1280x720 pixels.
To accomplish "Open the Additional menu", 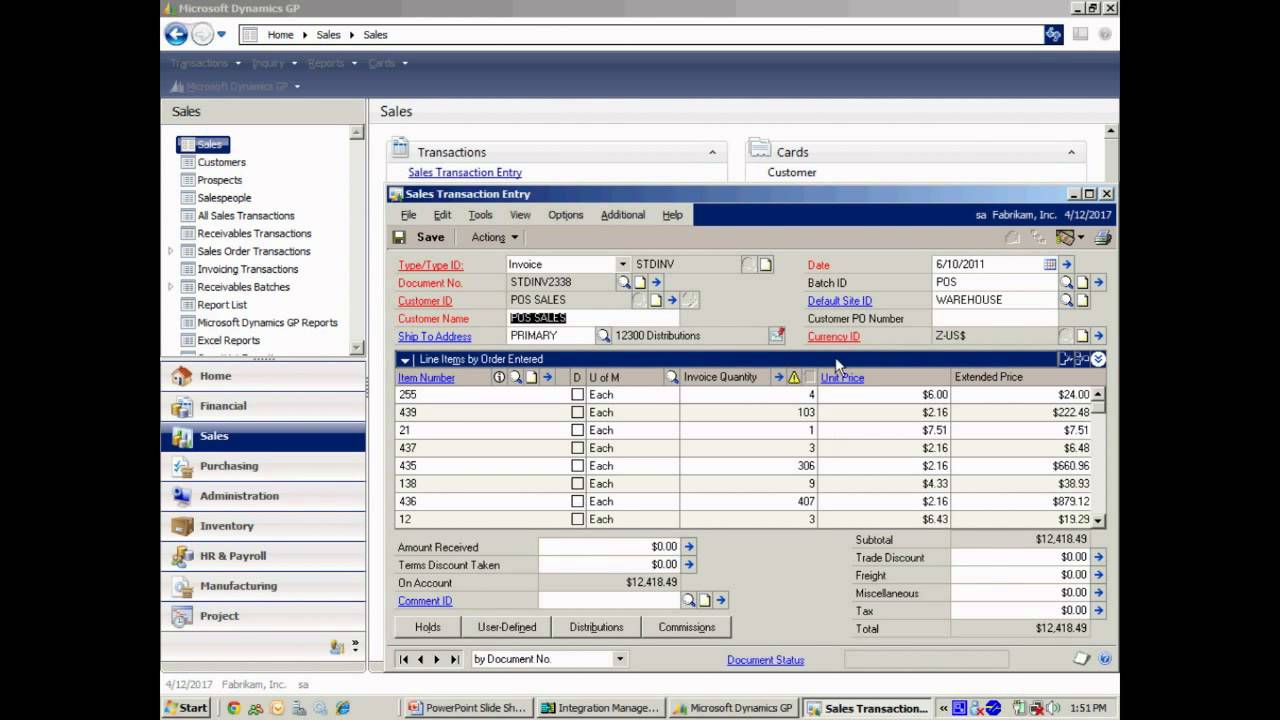I will [623, 215].
